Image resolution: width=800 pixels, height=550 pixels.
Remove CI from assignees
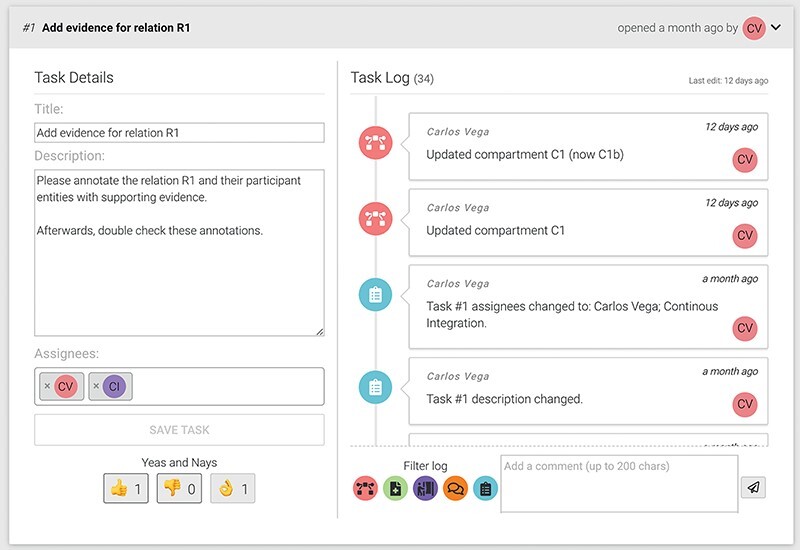coord(96,387)
